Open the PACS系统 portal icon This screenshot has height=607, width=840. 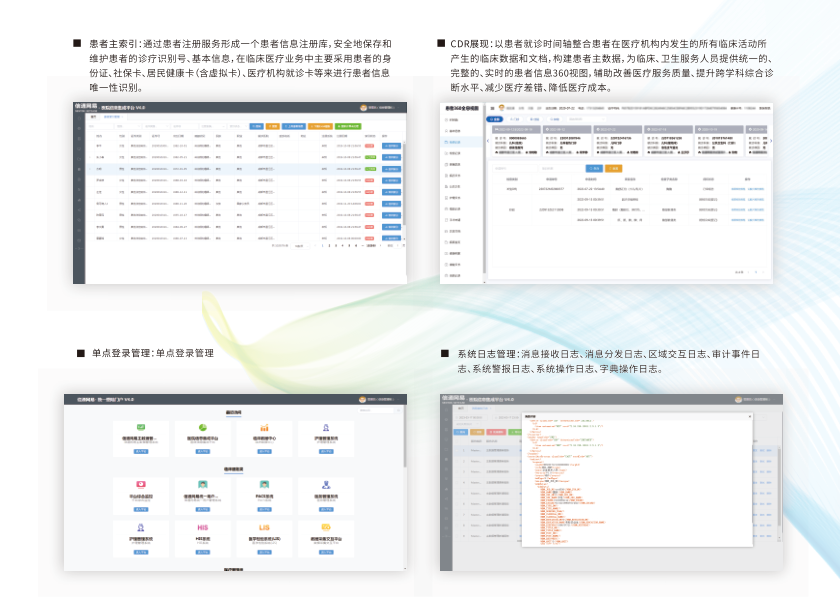[265, 484]
